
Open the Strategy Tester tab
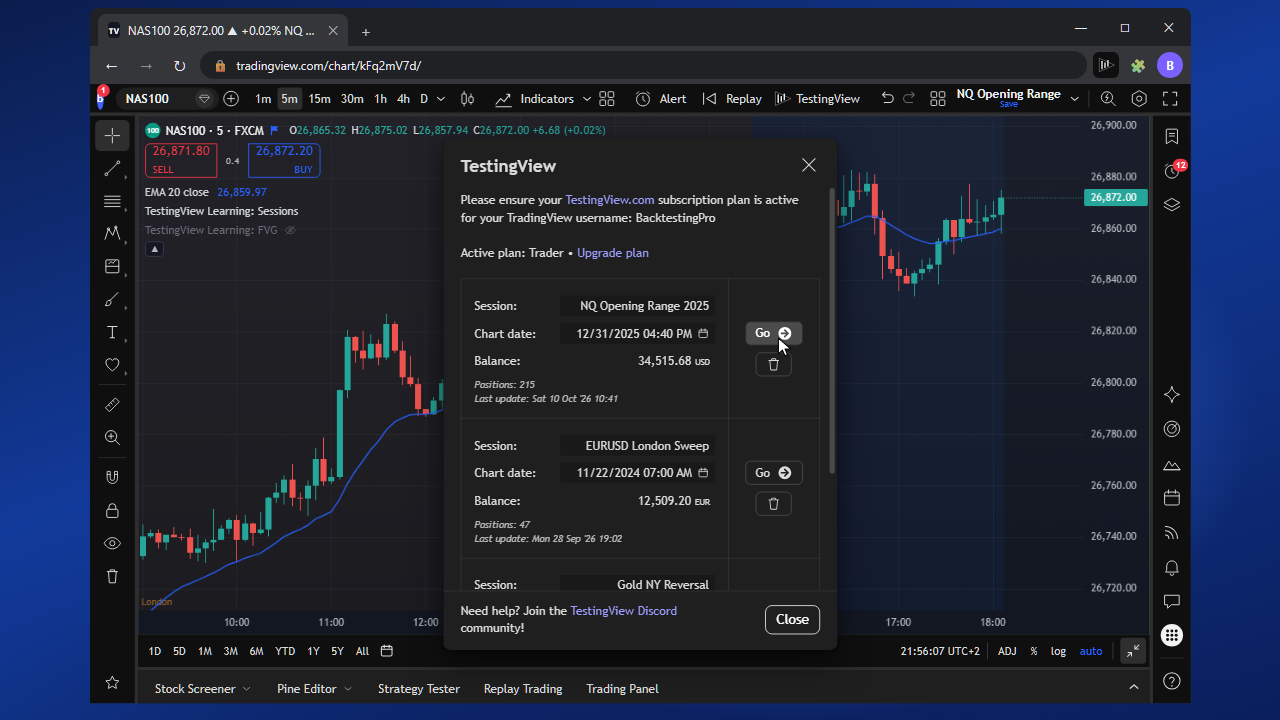pyautogui.click(x=419, y=689)
